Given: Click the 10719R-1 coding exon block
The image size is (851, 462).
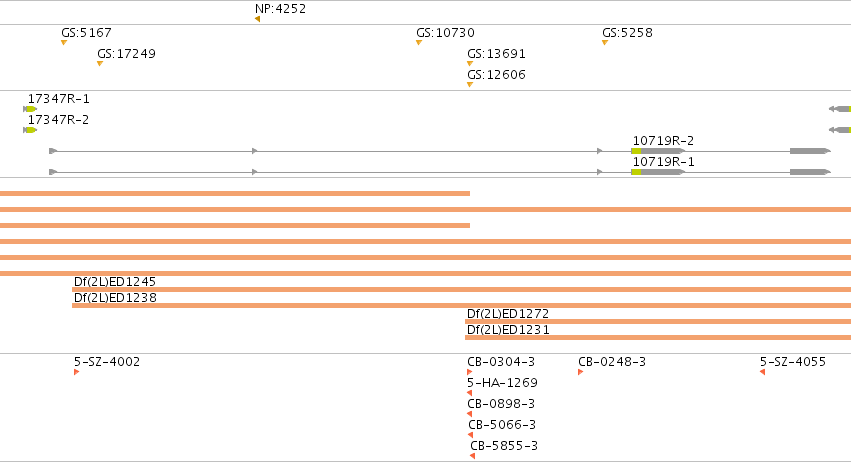Looking at the screenshot, I should coord(636,172).
